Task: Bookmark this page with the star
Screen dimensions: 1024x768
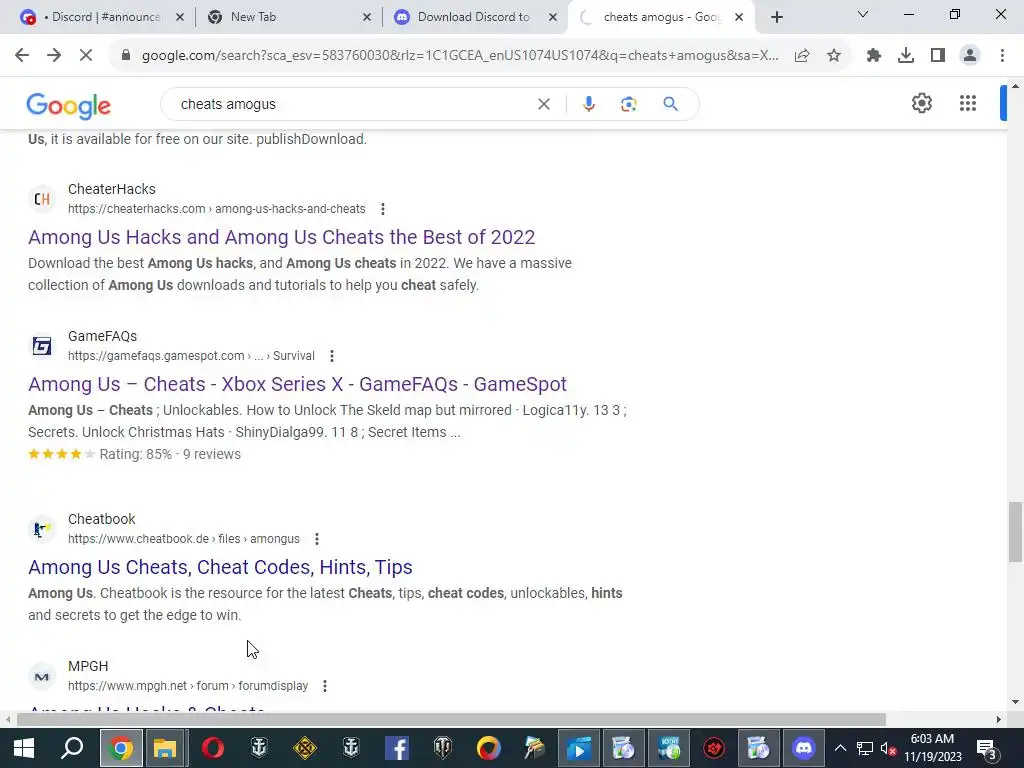Action: tap(834, 56)
